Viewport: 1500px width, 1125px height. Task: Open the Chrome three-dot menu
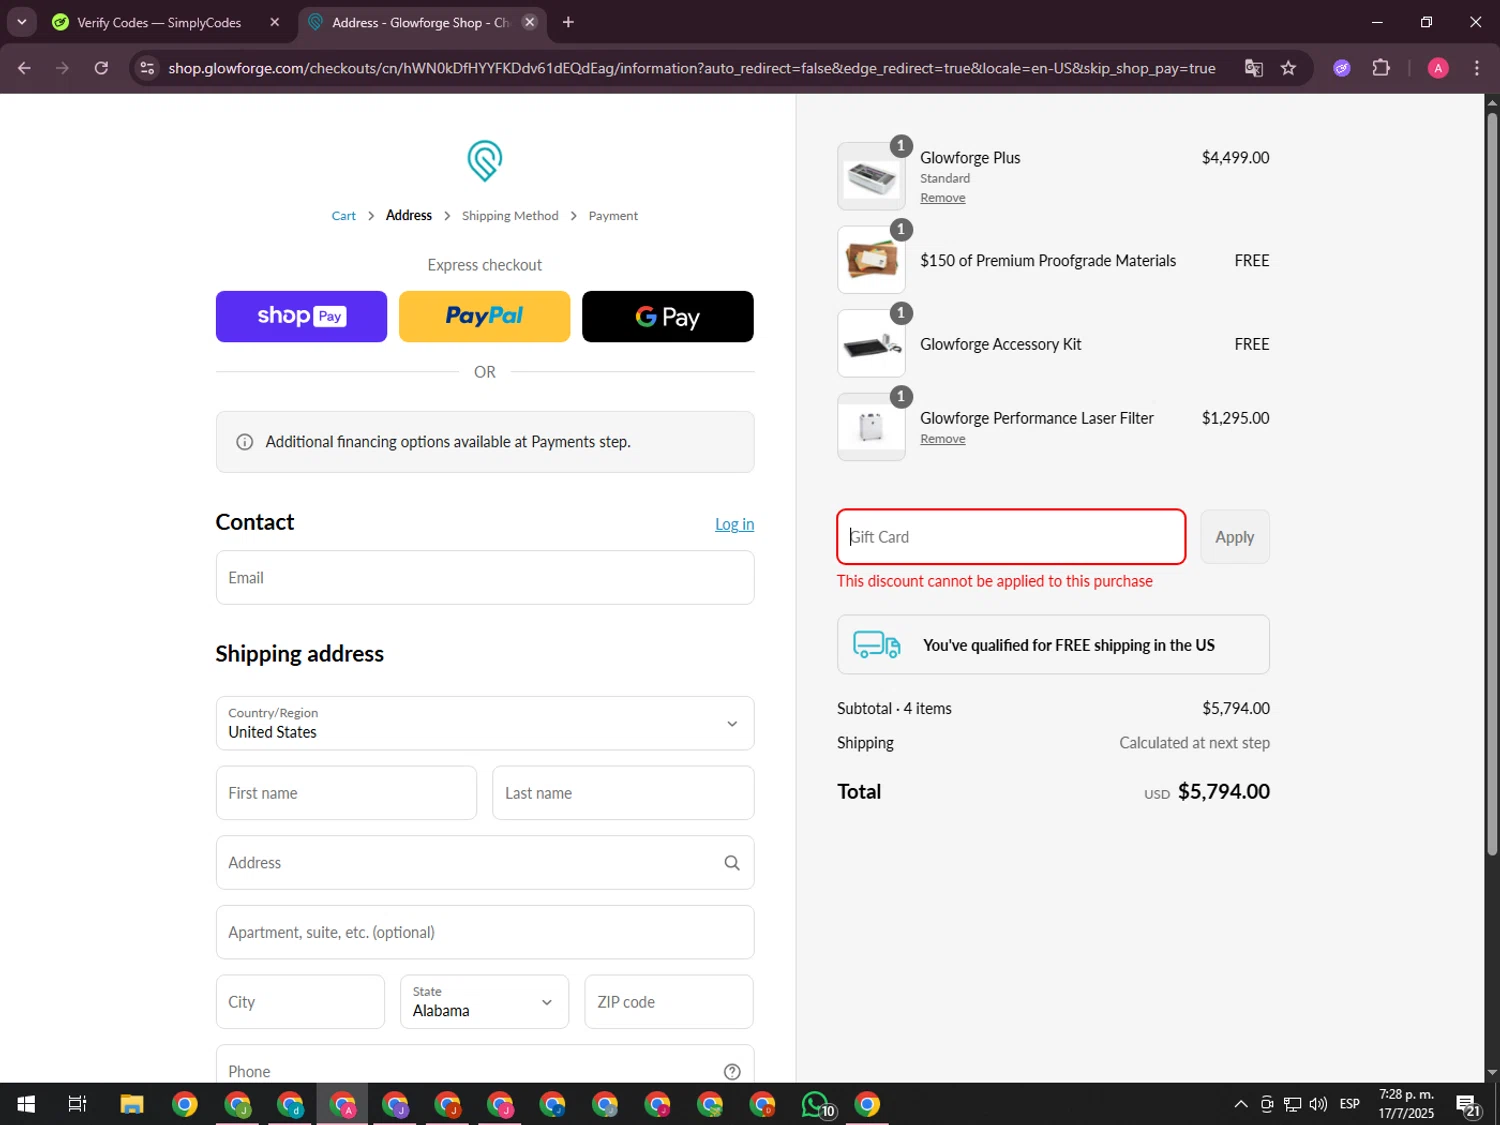(x=1476, y=68)
